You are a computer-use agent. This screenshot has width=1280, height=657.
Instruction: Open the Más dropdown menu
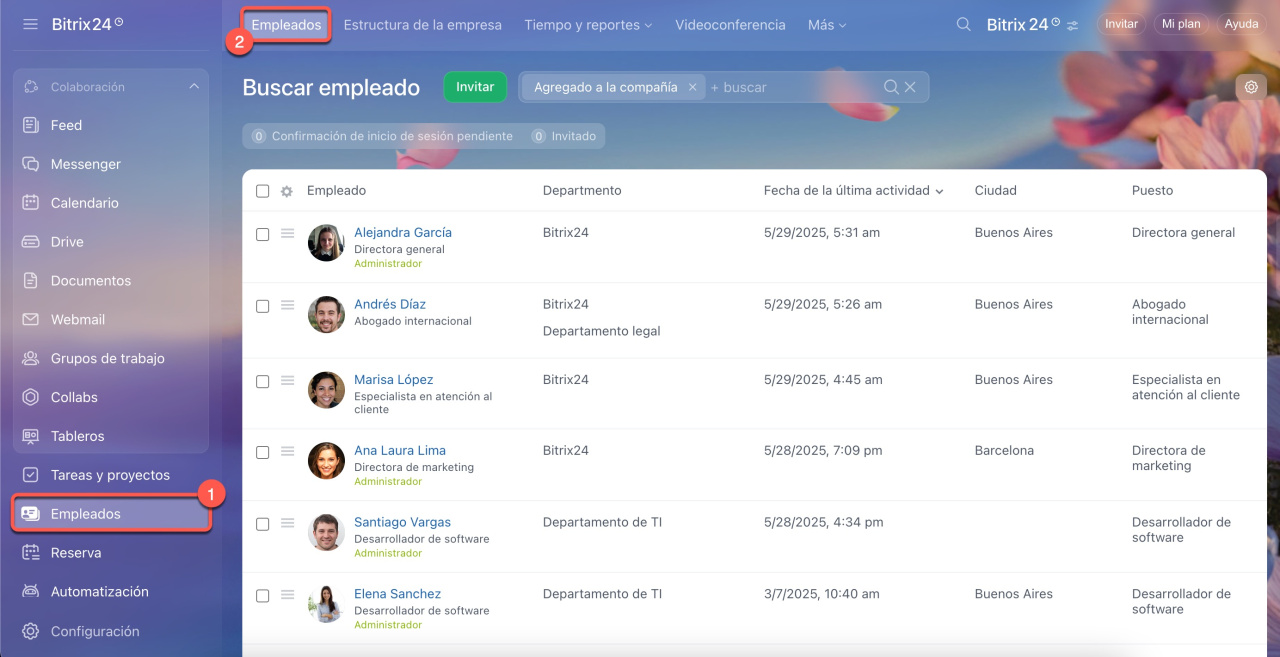[x=827, y=24]
